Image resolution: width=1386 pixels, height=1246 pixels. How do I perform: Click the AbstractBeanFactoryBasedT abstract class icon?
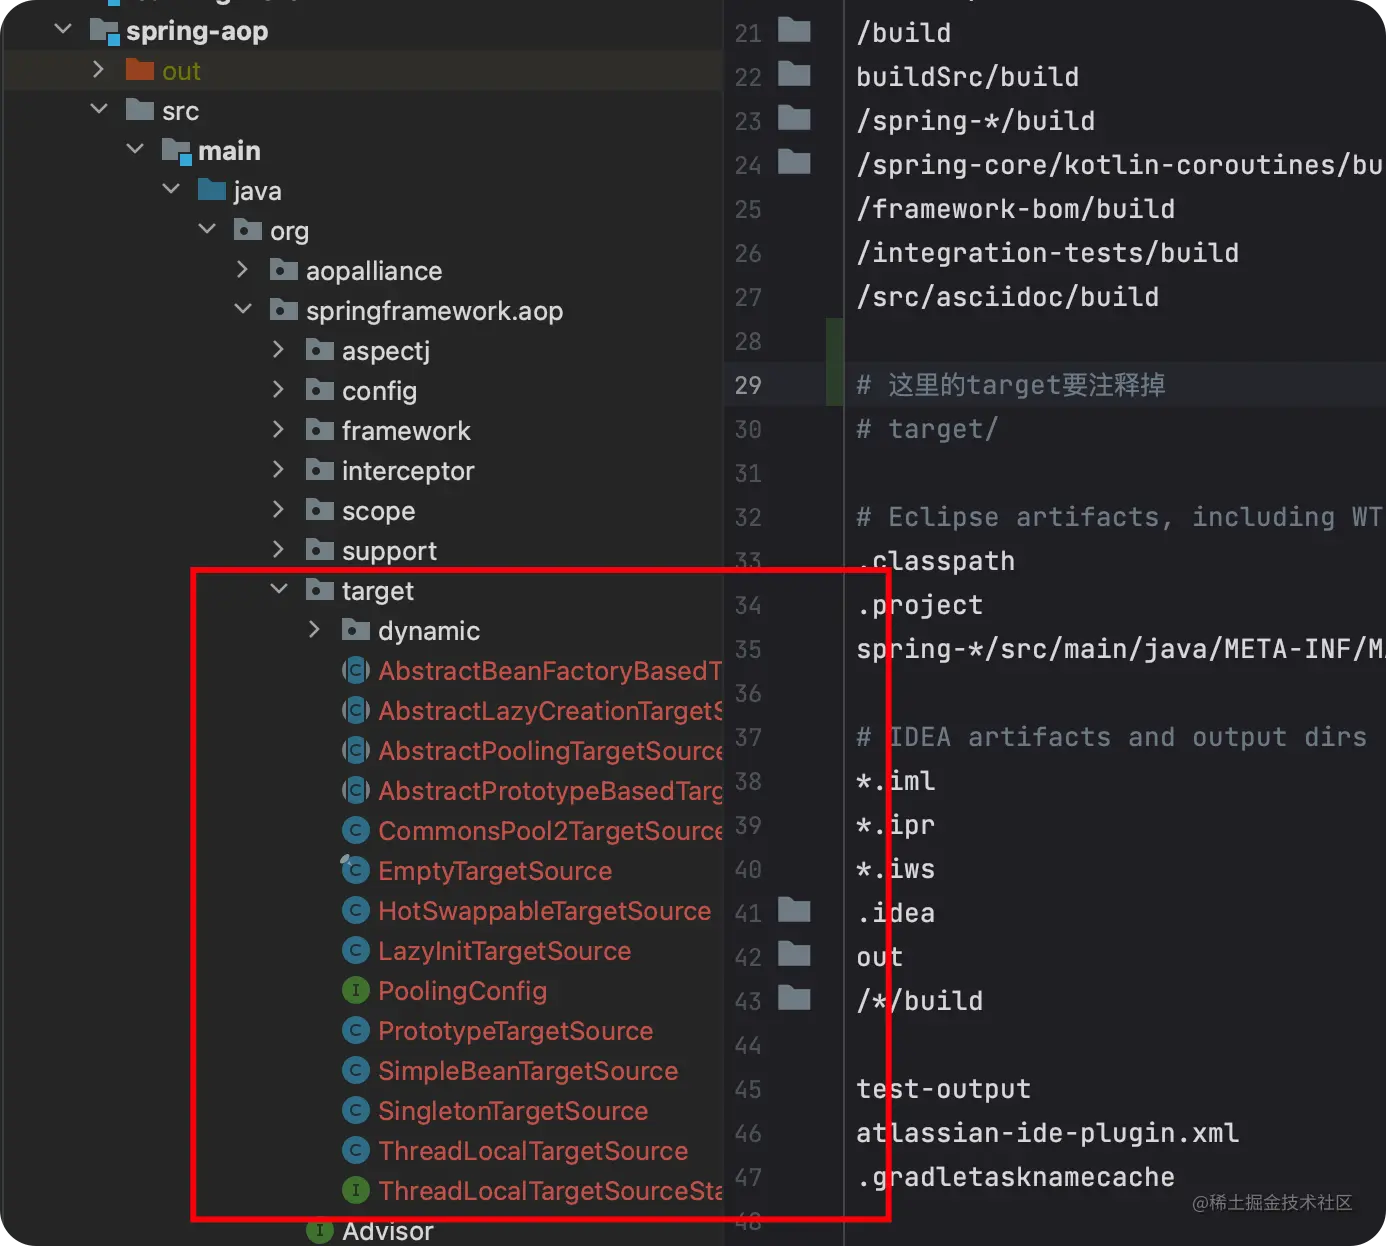(356, 670)
